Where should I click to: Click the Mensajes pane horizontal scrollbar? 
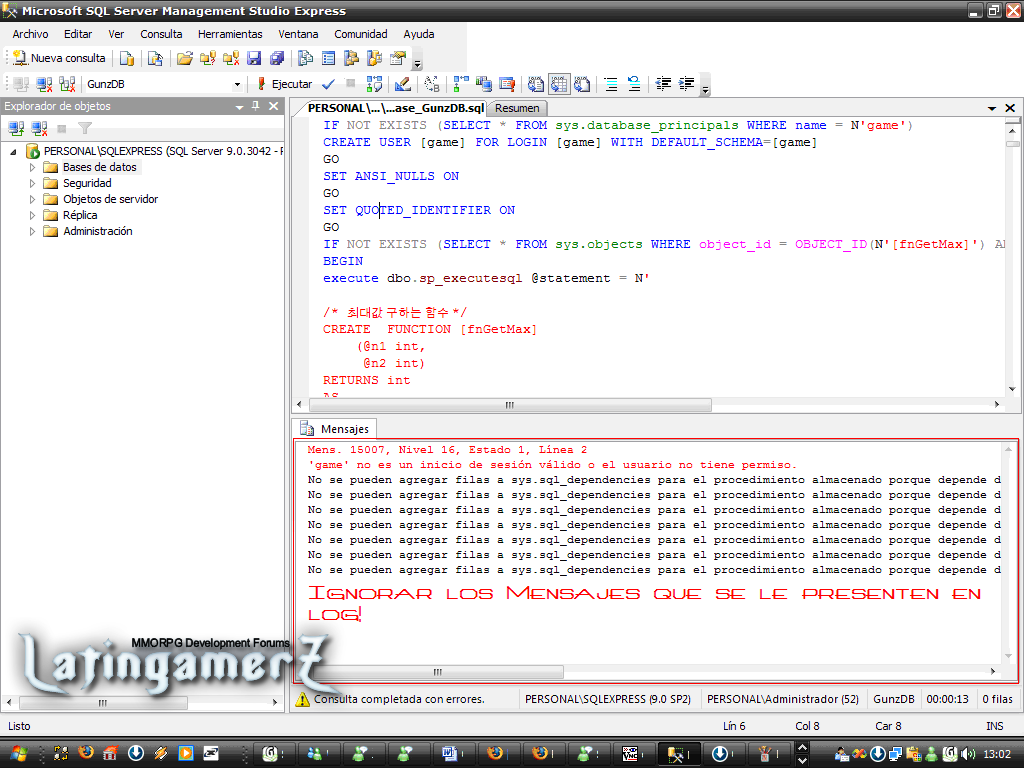click(x=437, y=672)
